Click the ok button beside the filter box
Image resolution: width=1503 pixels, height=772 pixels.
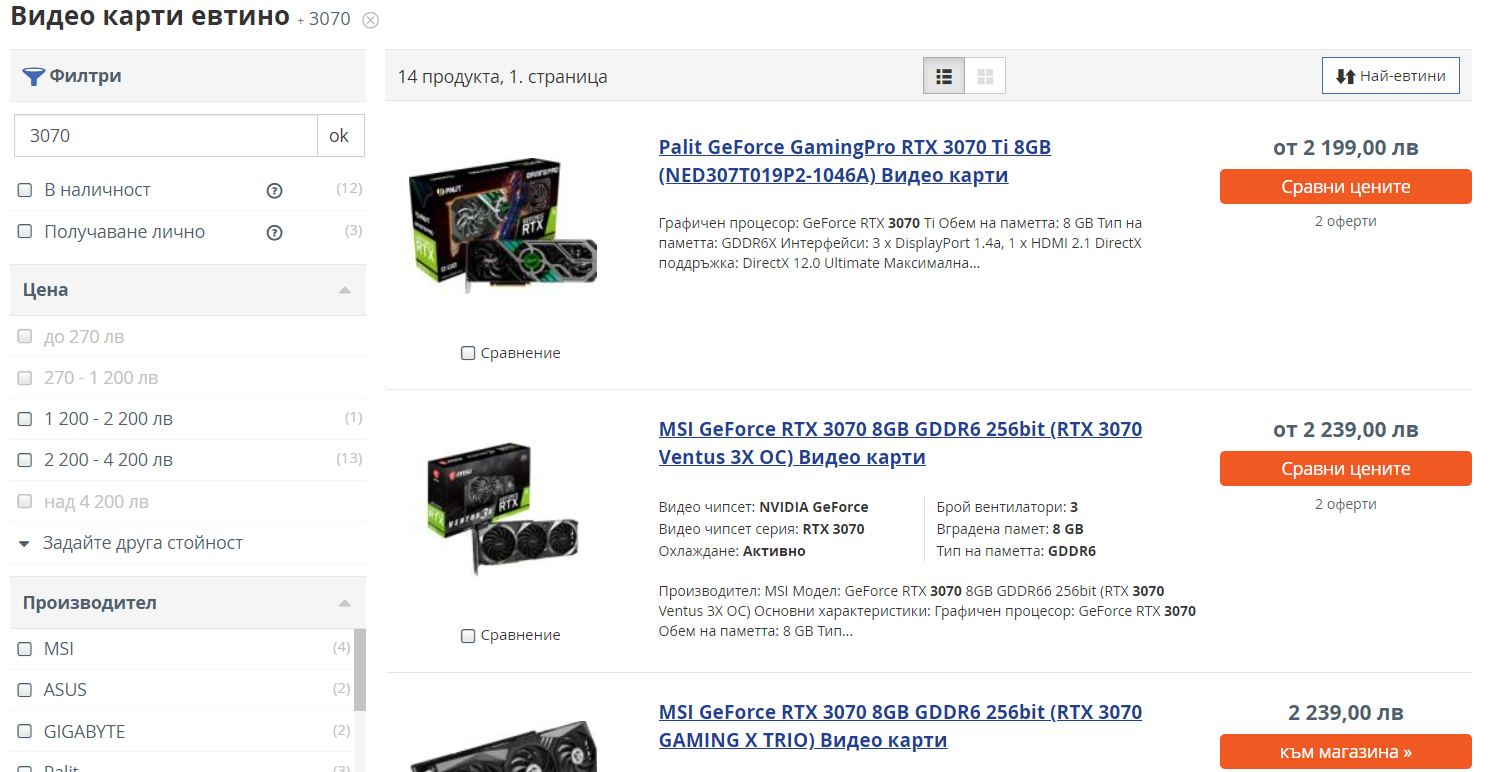click(340, 135)
